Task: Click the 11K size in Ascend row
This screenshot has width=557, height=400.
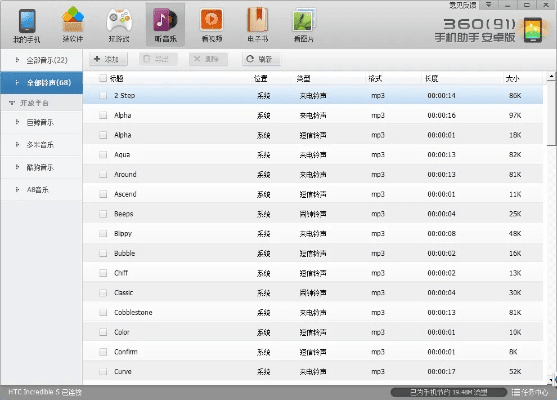Action: pos(515,194)
